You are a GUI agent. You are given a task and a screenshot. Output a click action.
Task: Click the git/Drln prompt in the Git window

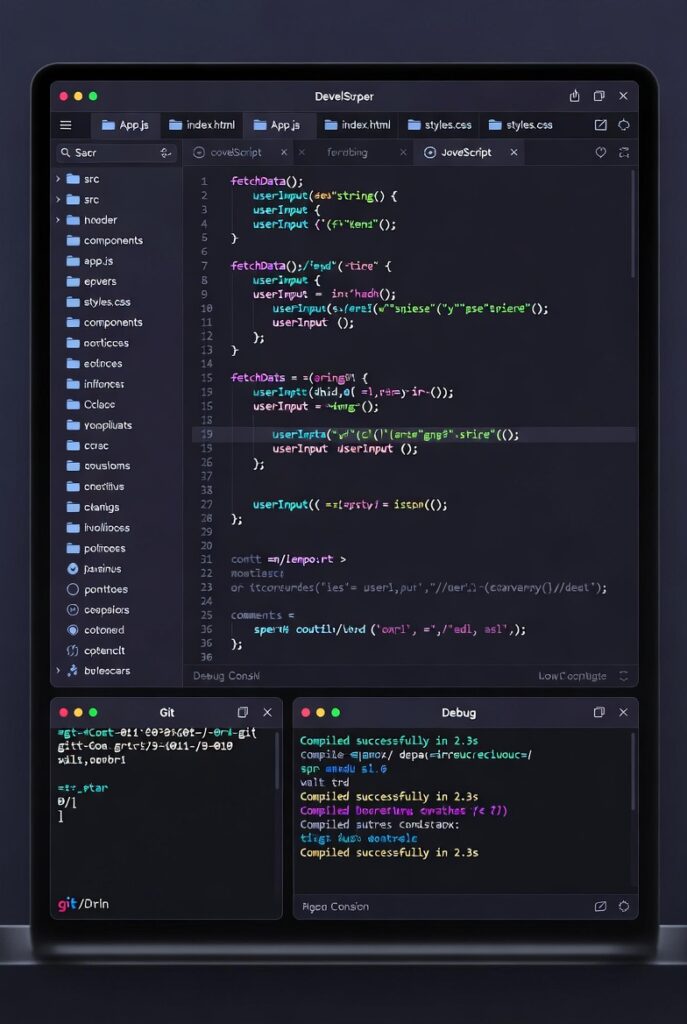(84, 904)
